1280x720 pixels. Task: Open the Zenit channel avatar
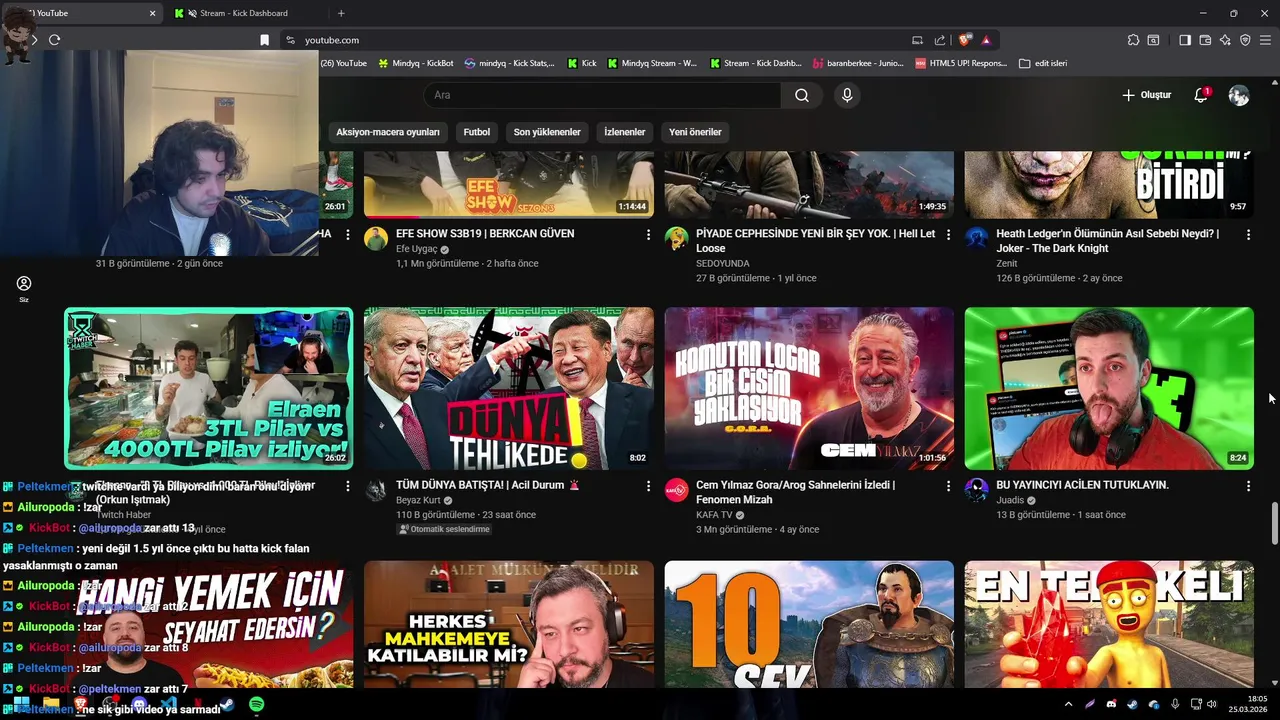tap(977, 238)
